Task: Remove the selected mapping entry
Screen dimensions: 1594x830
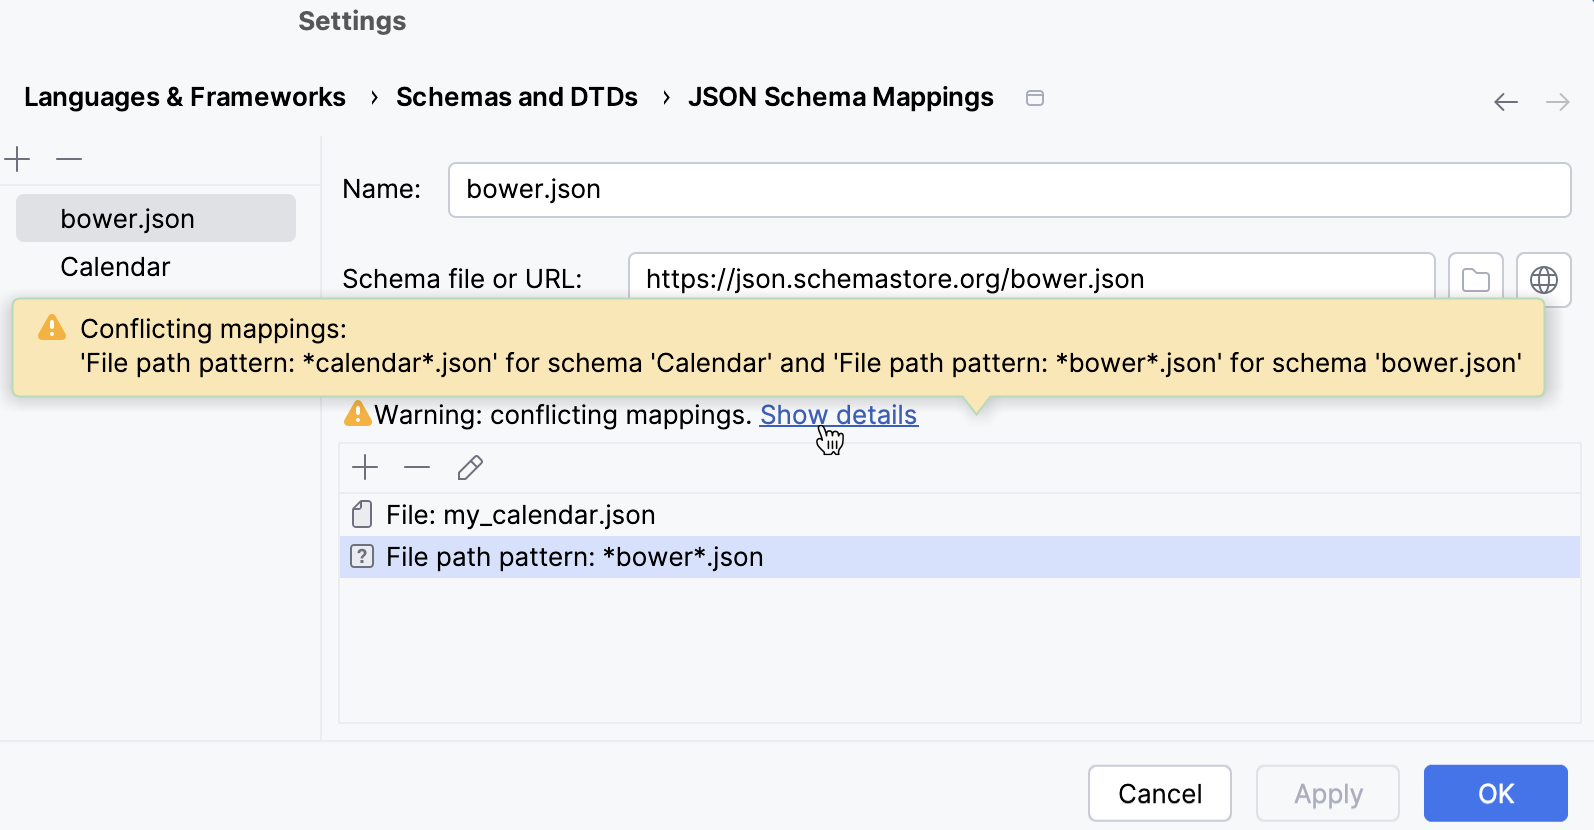Action: [417, 467]
